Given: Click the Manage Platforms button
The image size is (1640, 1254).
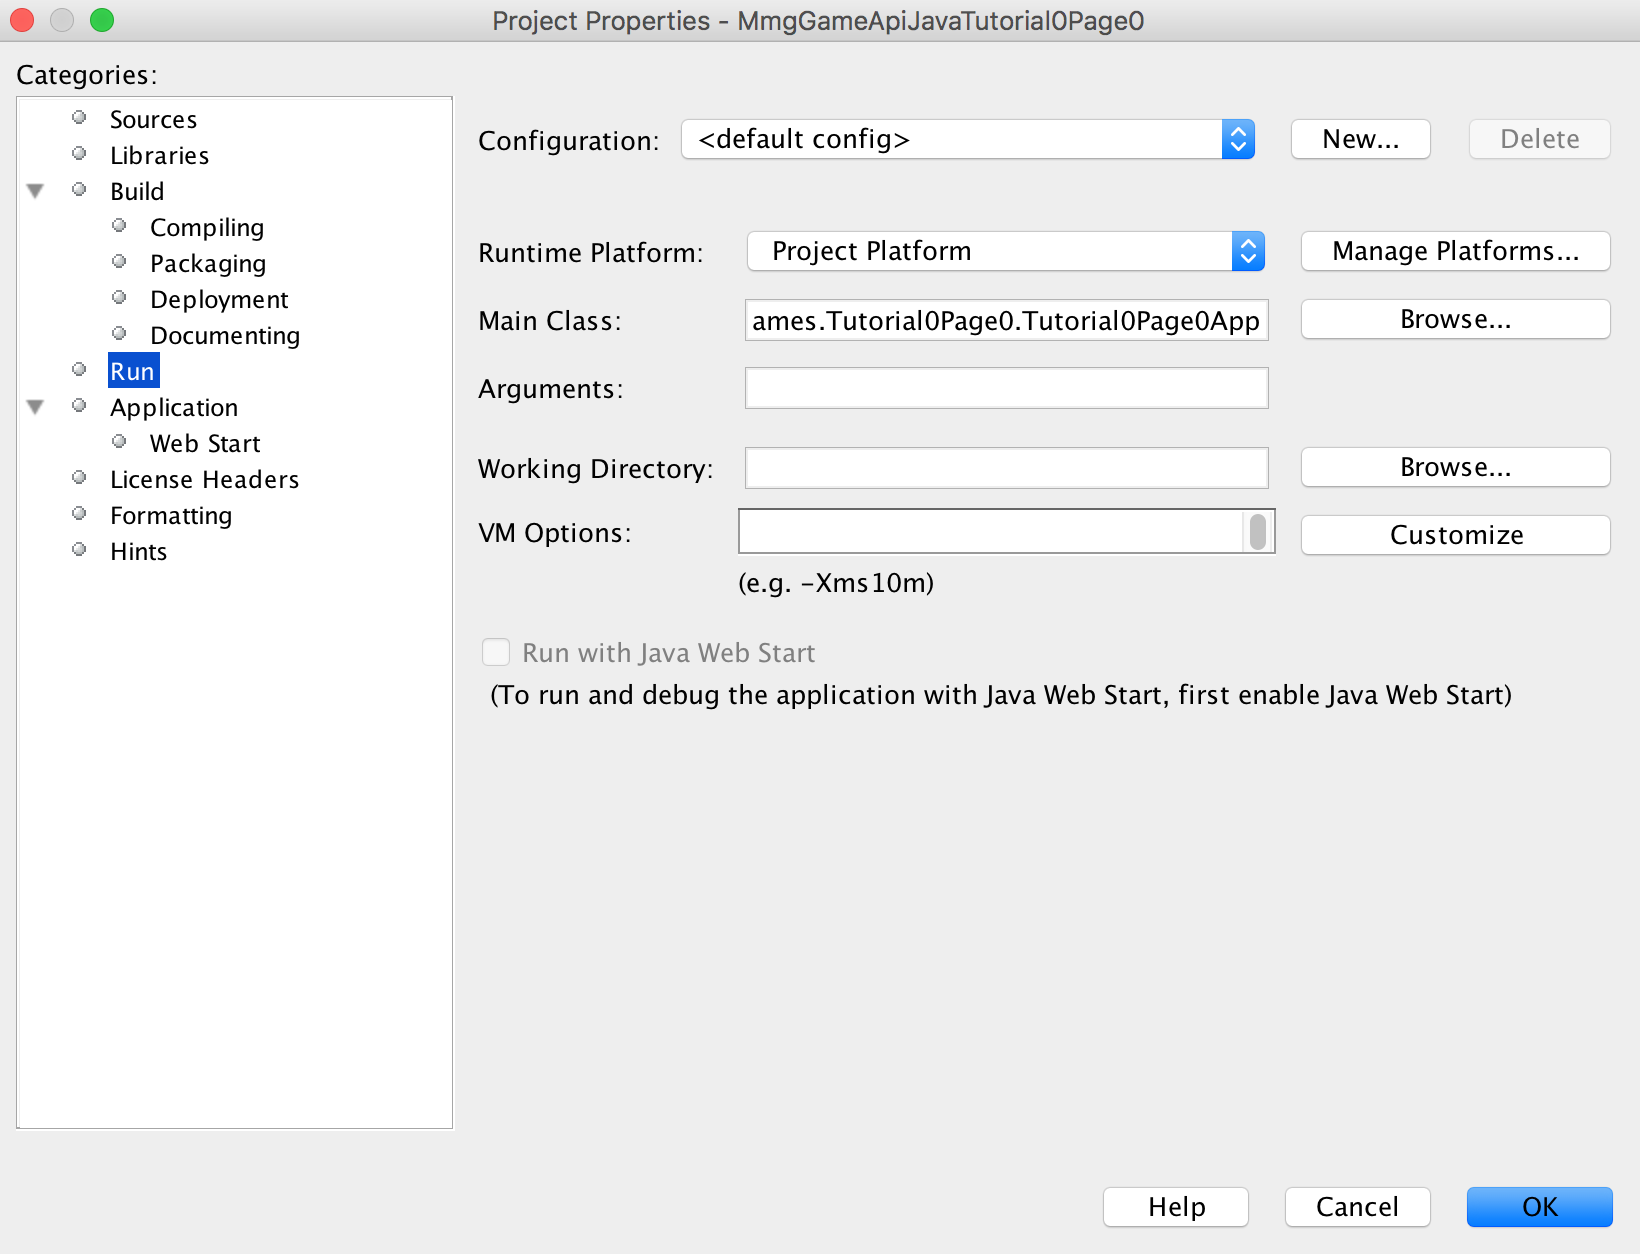Looking at the screenshot, I should (x=1455, y=252).
